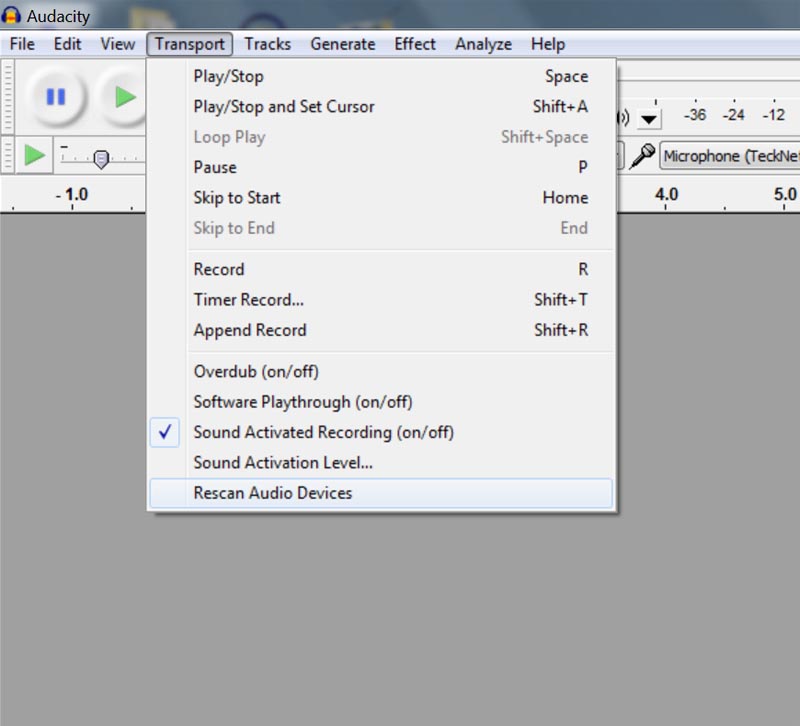Screen dimensions: 800x726
Task: Click the microphone icon beside the input device
Action: [644, 156]
